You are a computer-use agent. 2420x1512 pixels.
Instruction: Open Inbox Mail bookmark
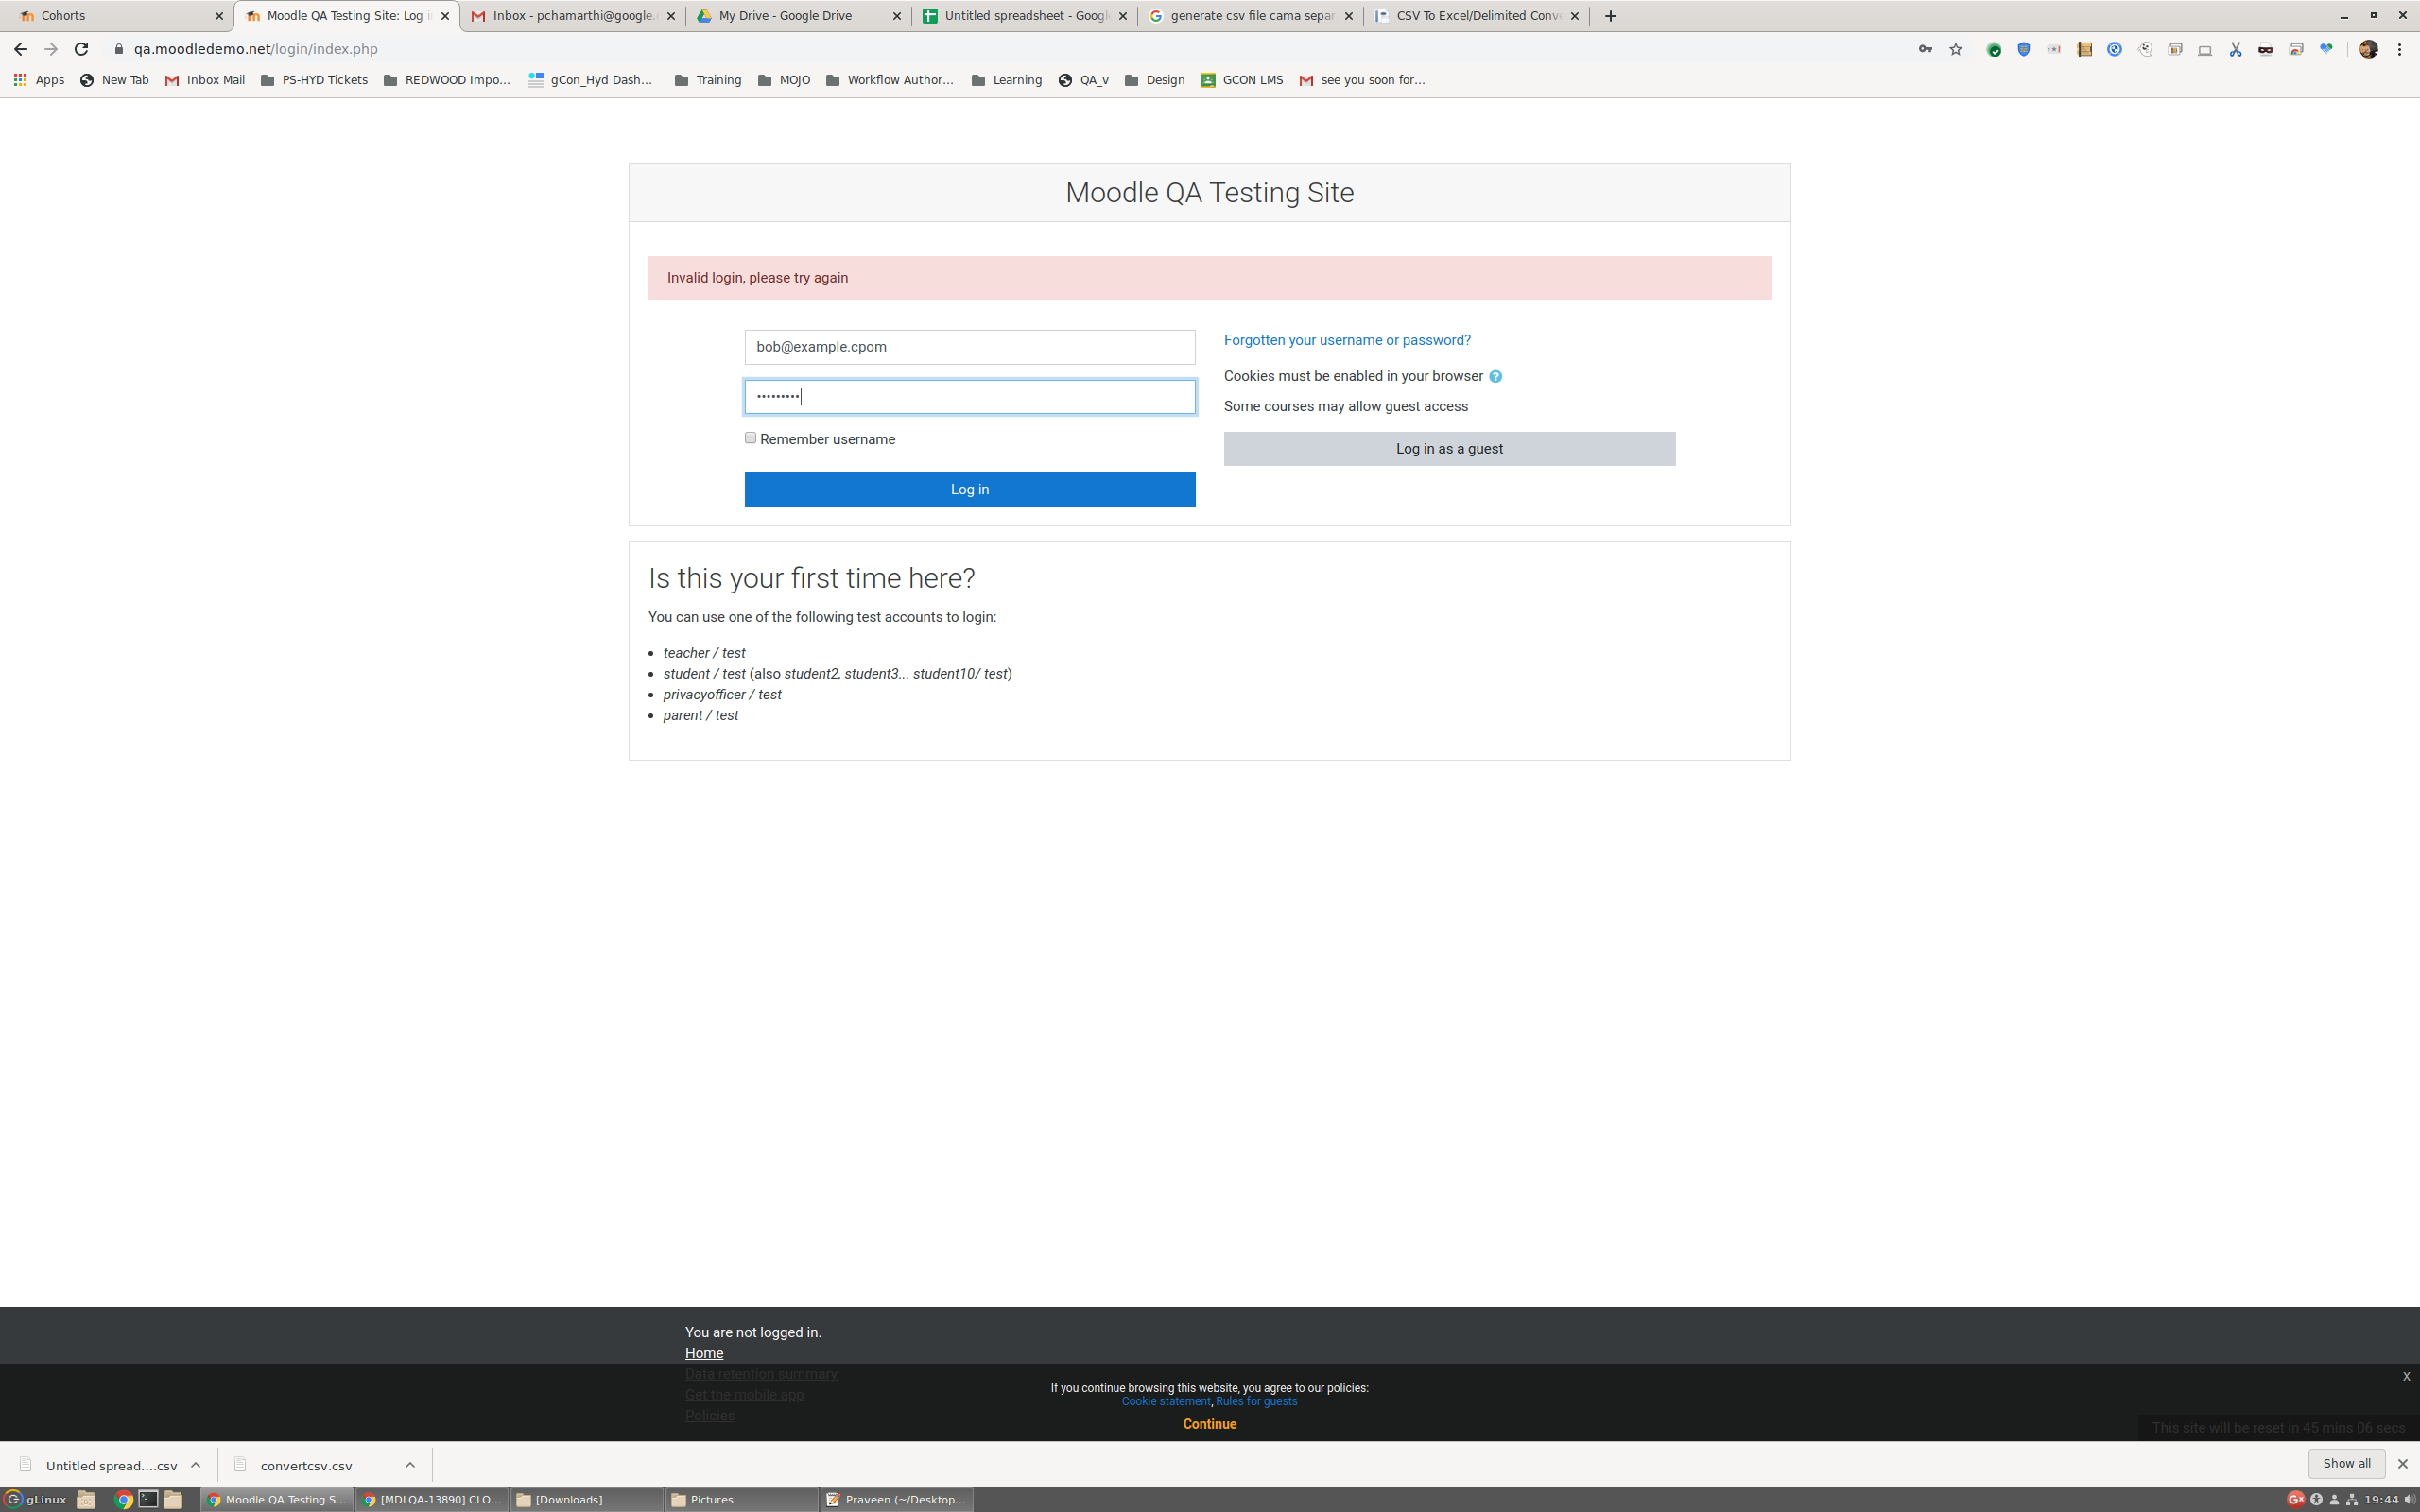(x=205, y=80)
